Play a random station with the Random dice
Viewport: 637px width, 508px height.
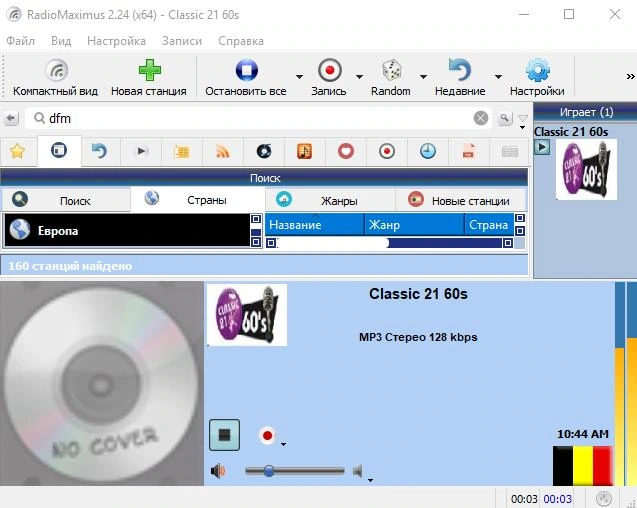tap(391, 77)
